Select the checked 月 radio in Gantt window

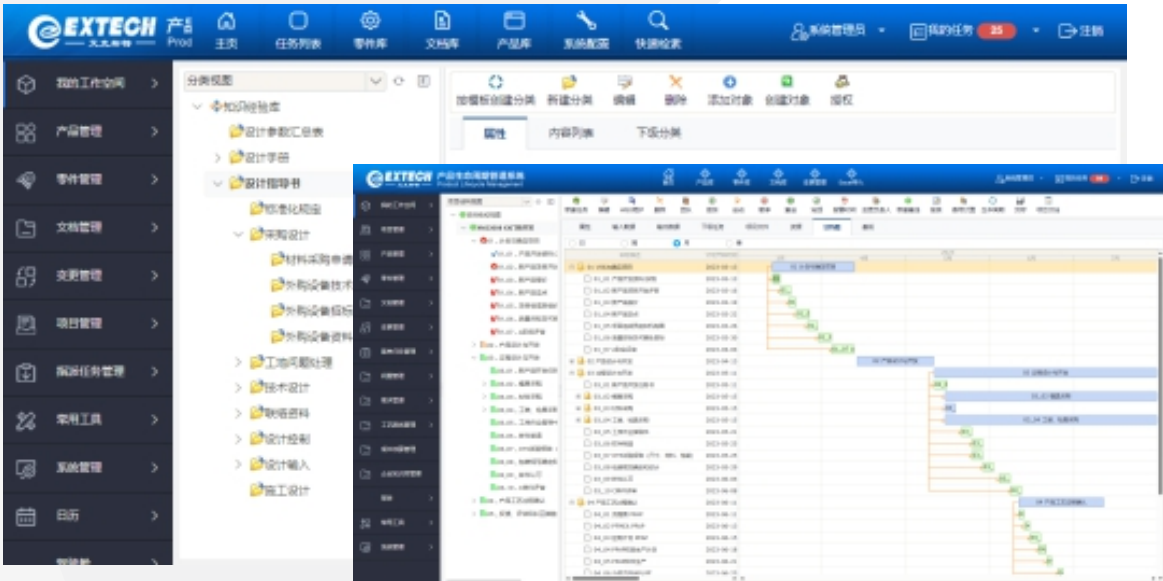coord(676,243)
